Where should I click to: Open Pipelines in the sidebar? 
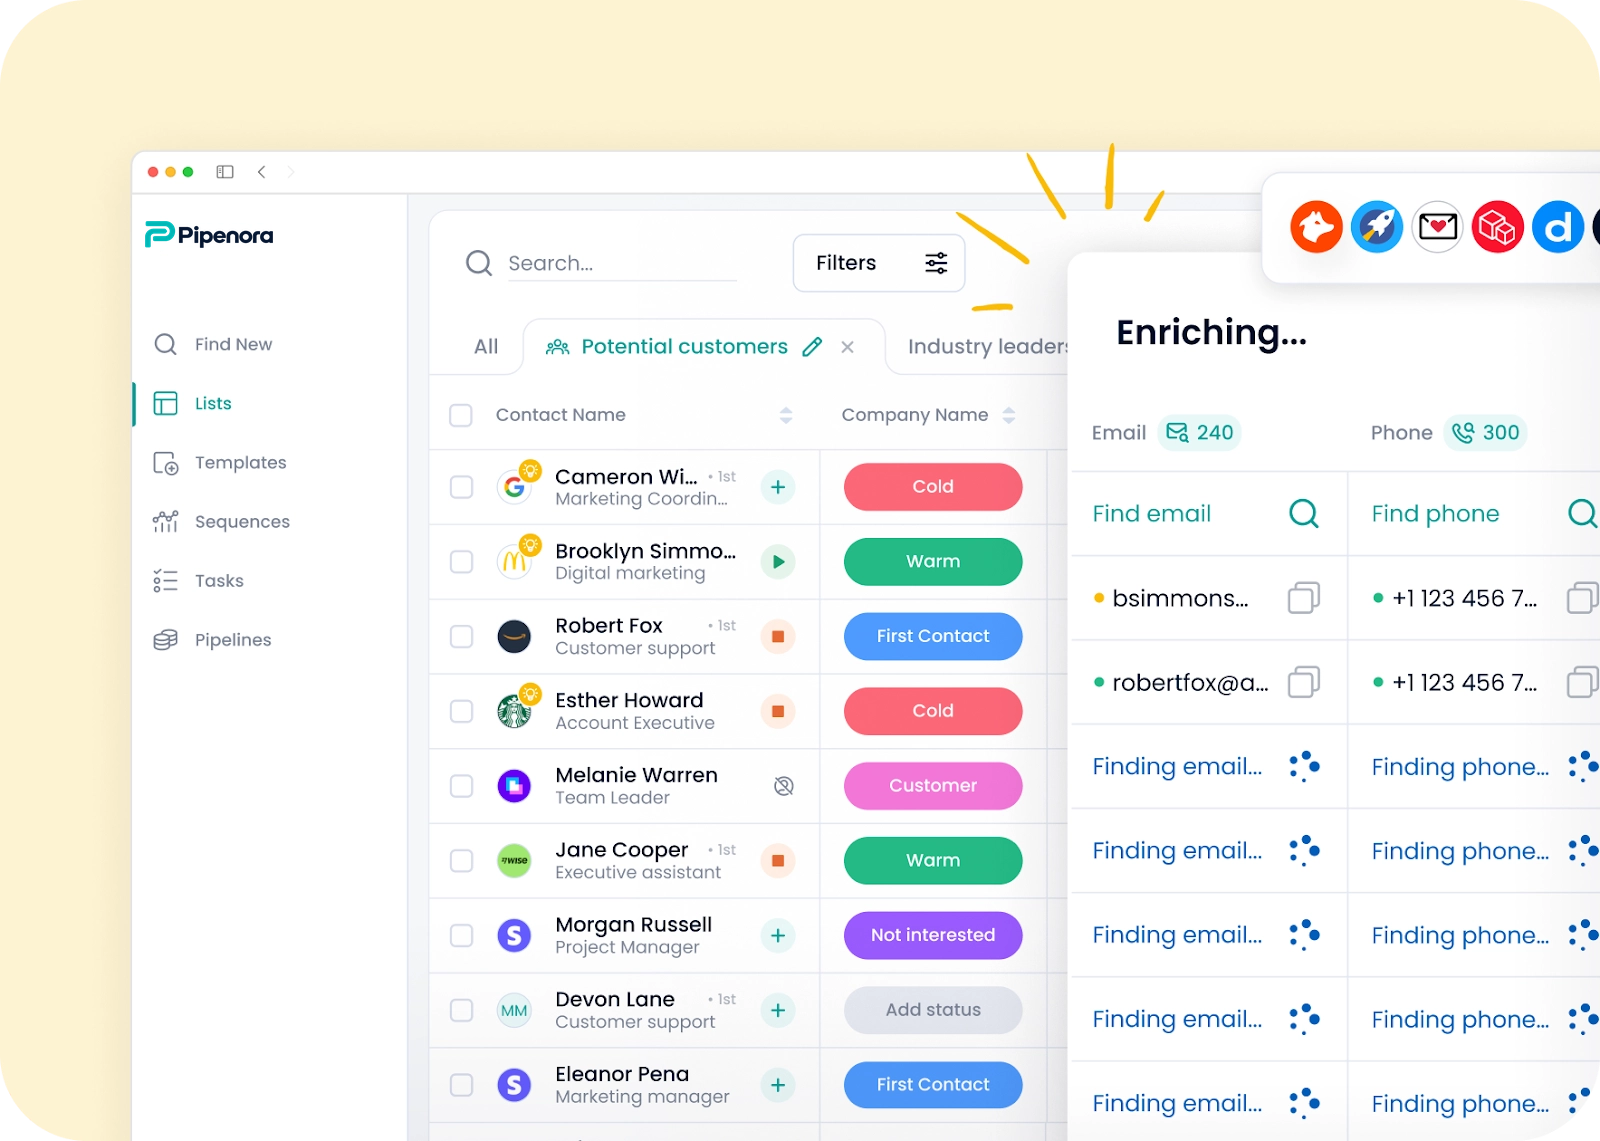tap(212, 640)
